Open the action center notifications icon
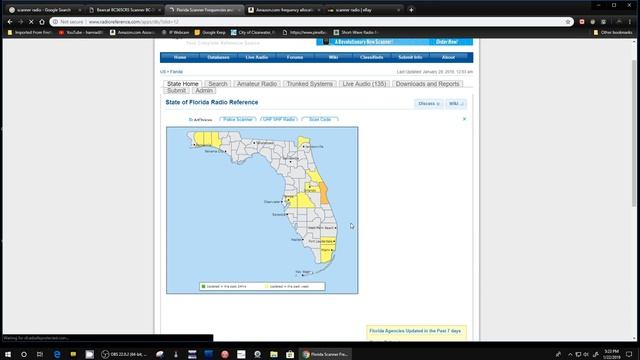This screenshot has width=640, height=360. (x=629, y=354)
